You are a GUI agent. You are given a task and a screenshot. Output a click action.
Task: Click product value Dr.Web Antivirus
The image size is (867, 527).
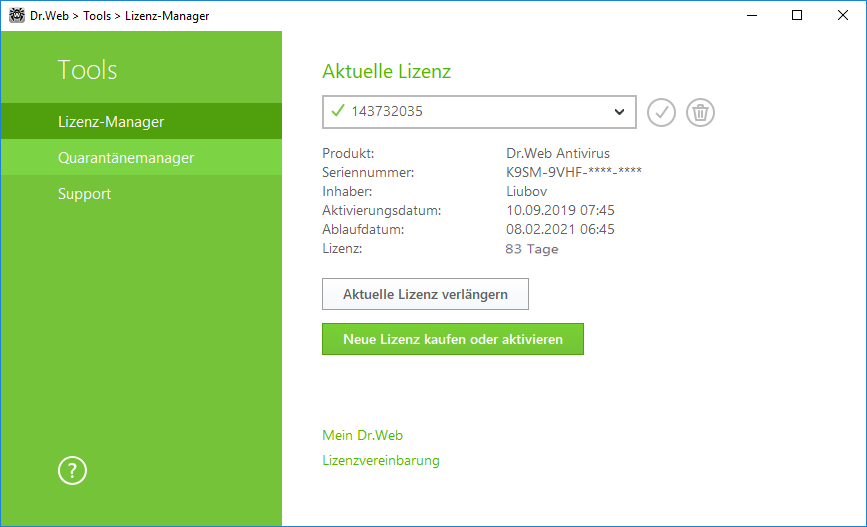[558, 153]
